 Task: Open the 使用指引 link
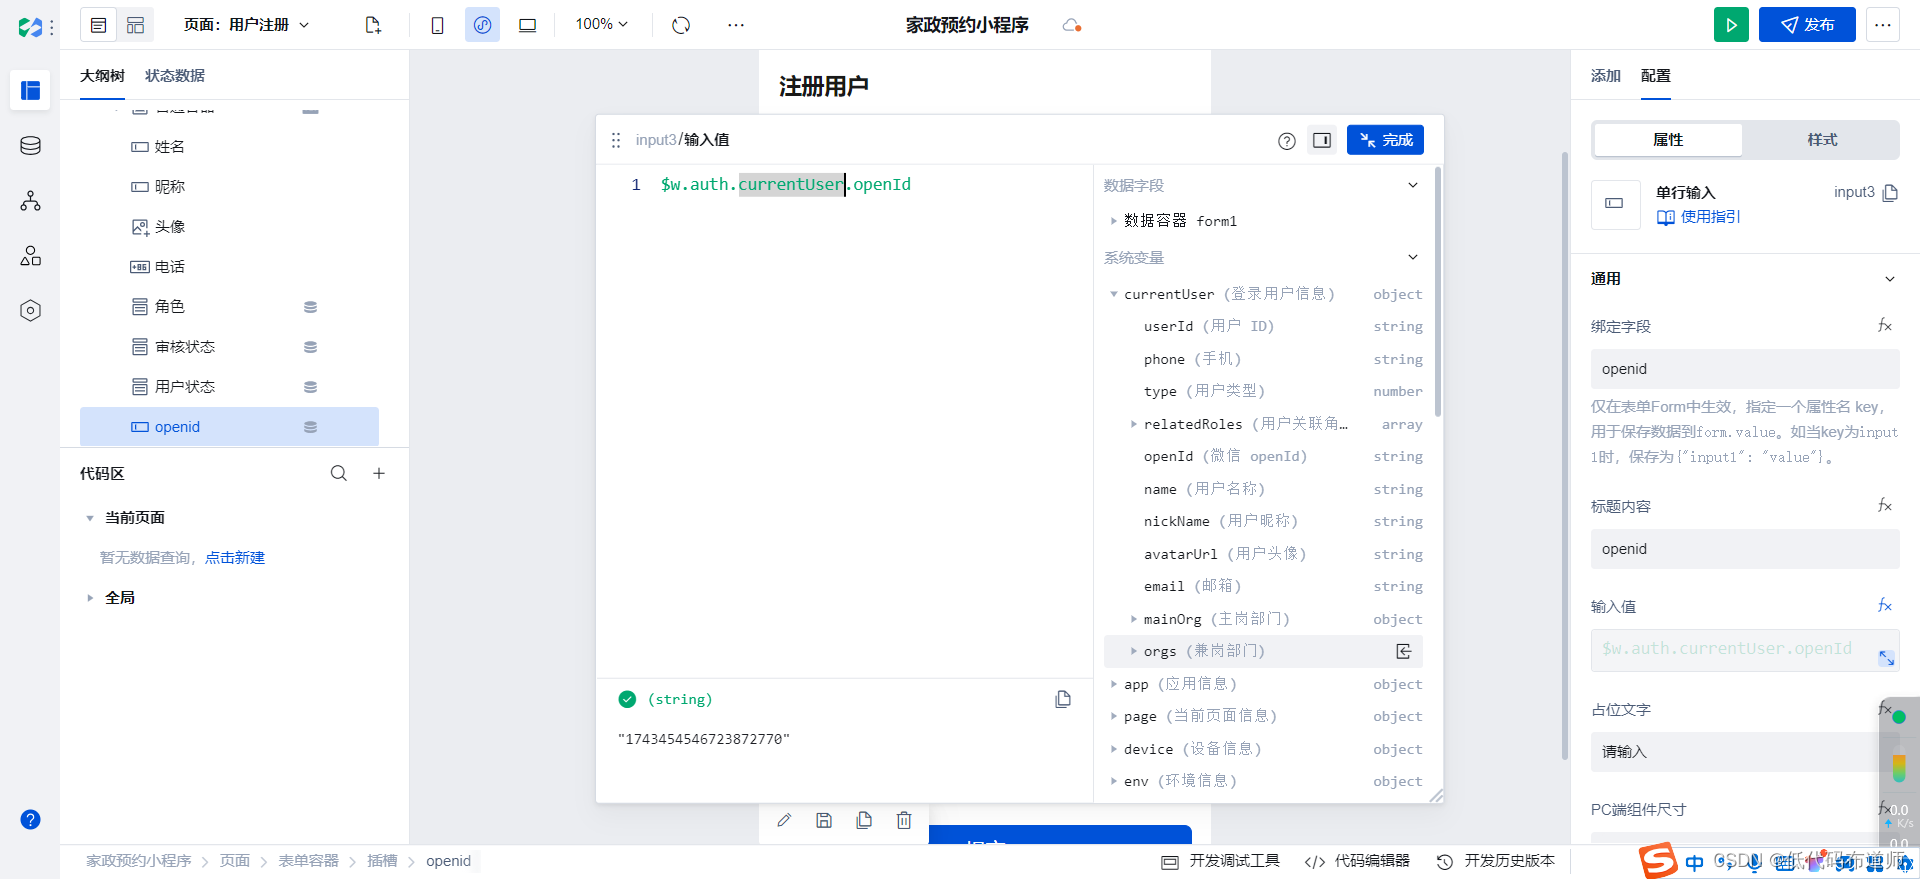click(1699, 217)
